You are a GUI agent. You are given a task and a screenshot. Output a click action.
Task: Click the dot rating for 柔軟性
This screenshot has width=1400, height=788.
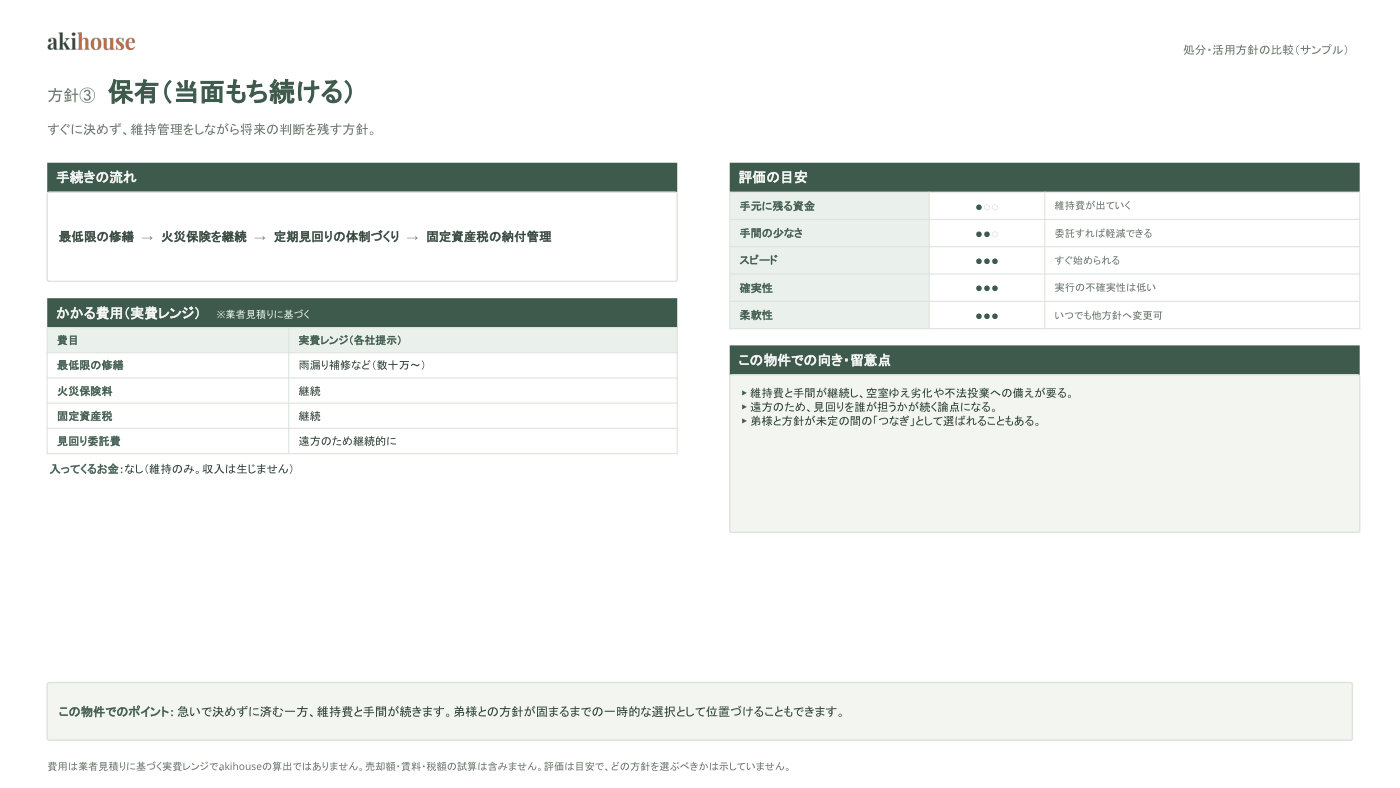click(x=987, y=315)
